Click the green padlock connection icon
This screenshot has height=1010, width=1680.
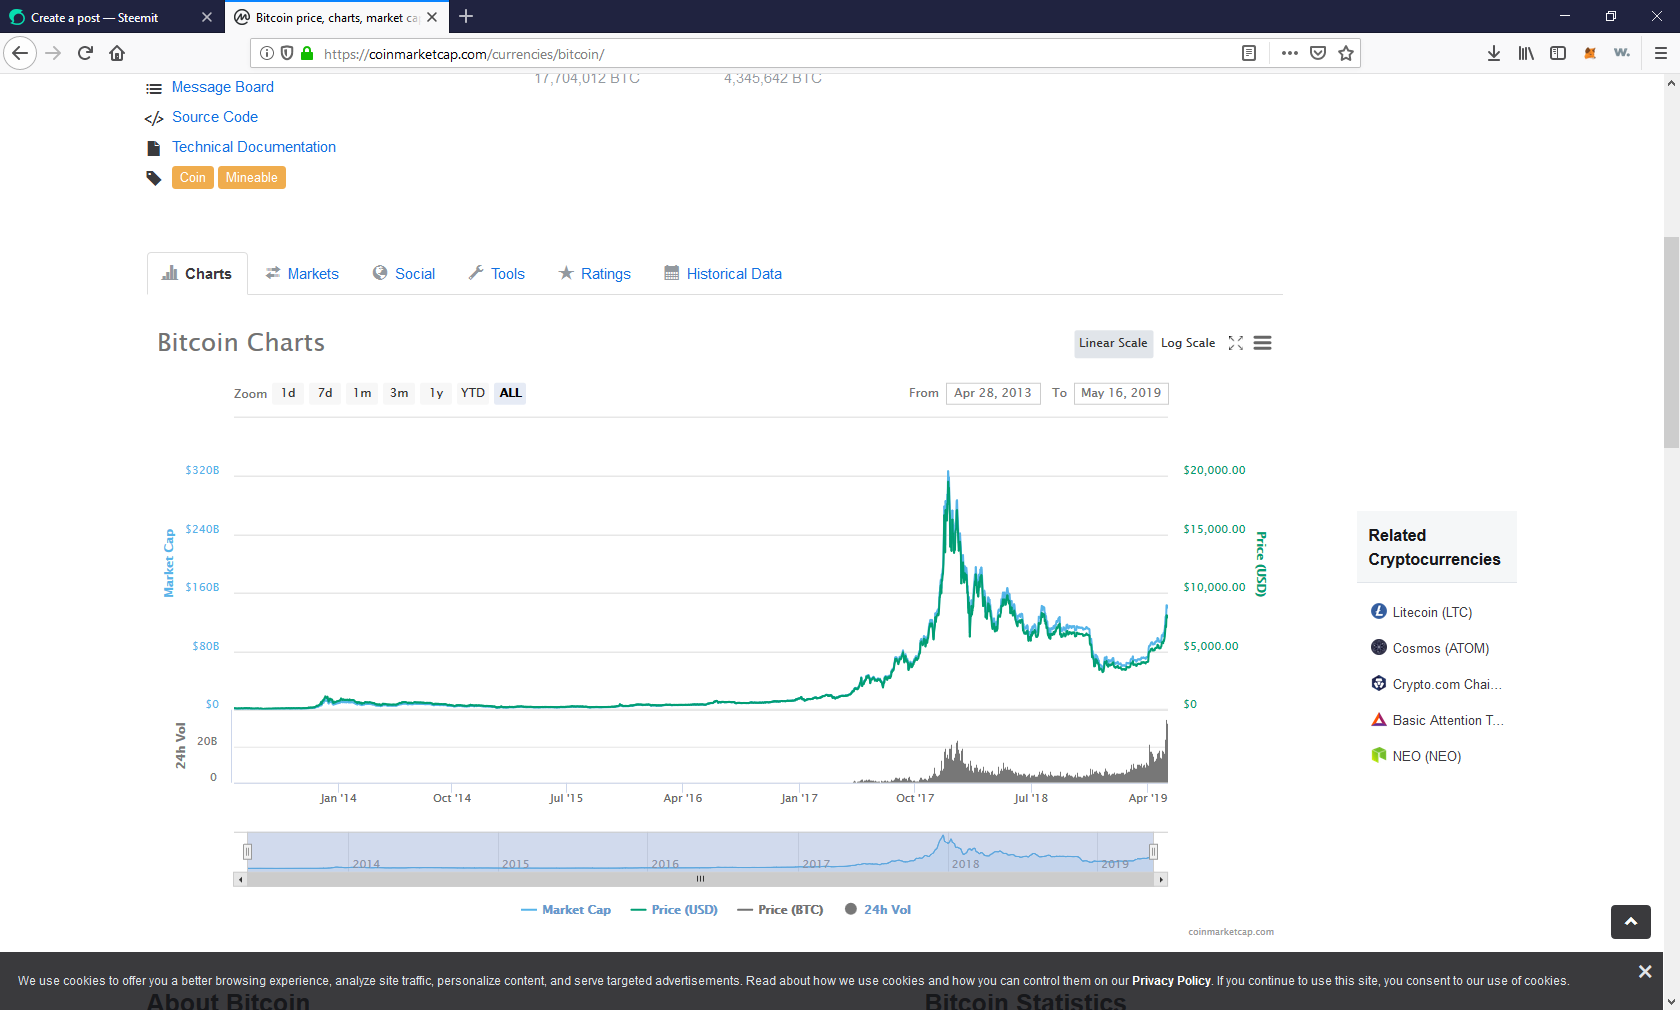coord(307,53)
